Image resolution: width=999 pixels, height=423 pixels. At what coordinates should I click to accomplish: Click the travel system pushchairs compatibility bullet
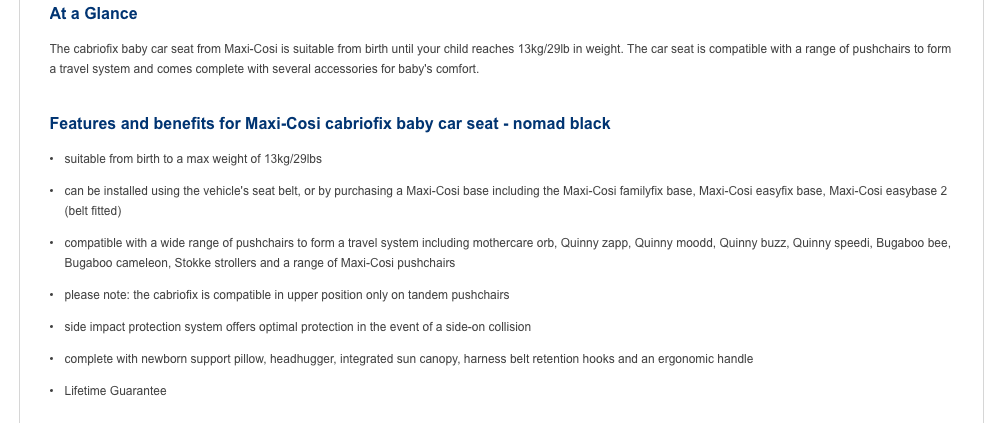tap(507, 253)
